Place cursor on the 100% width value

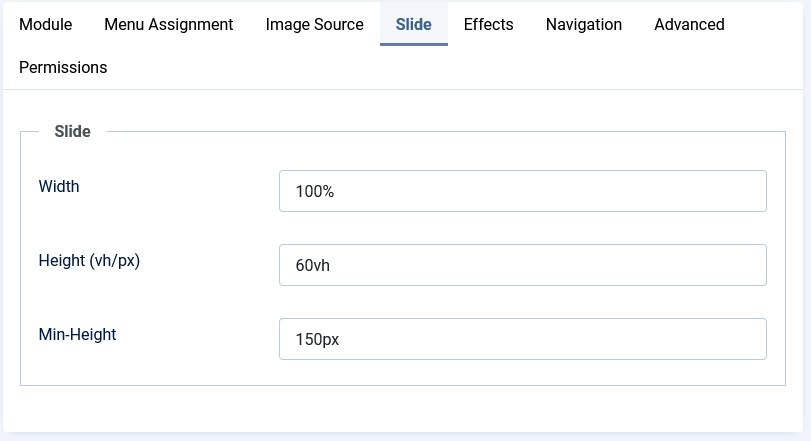314,191
